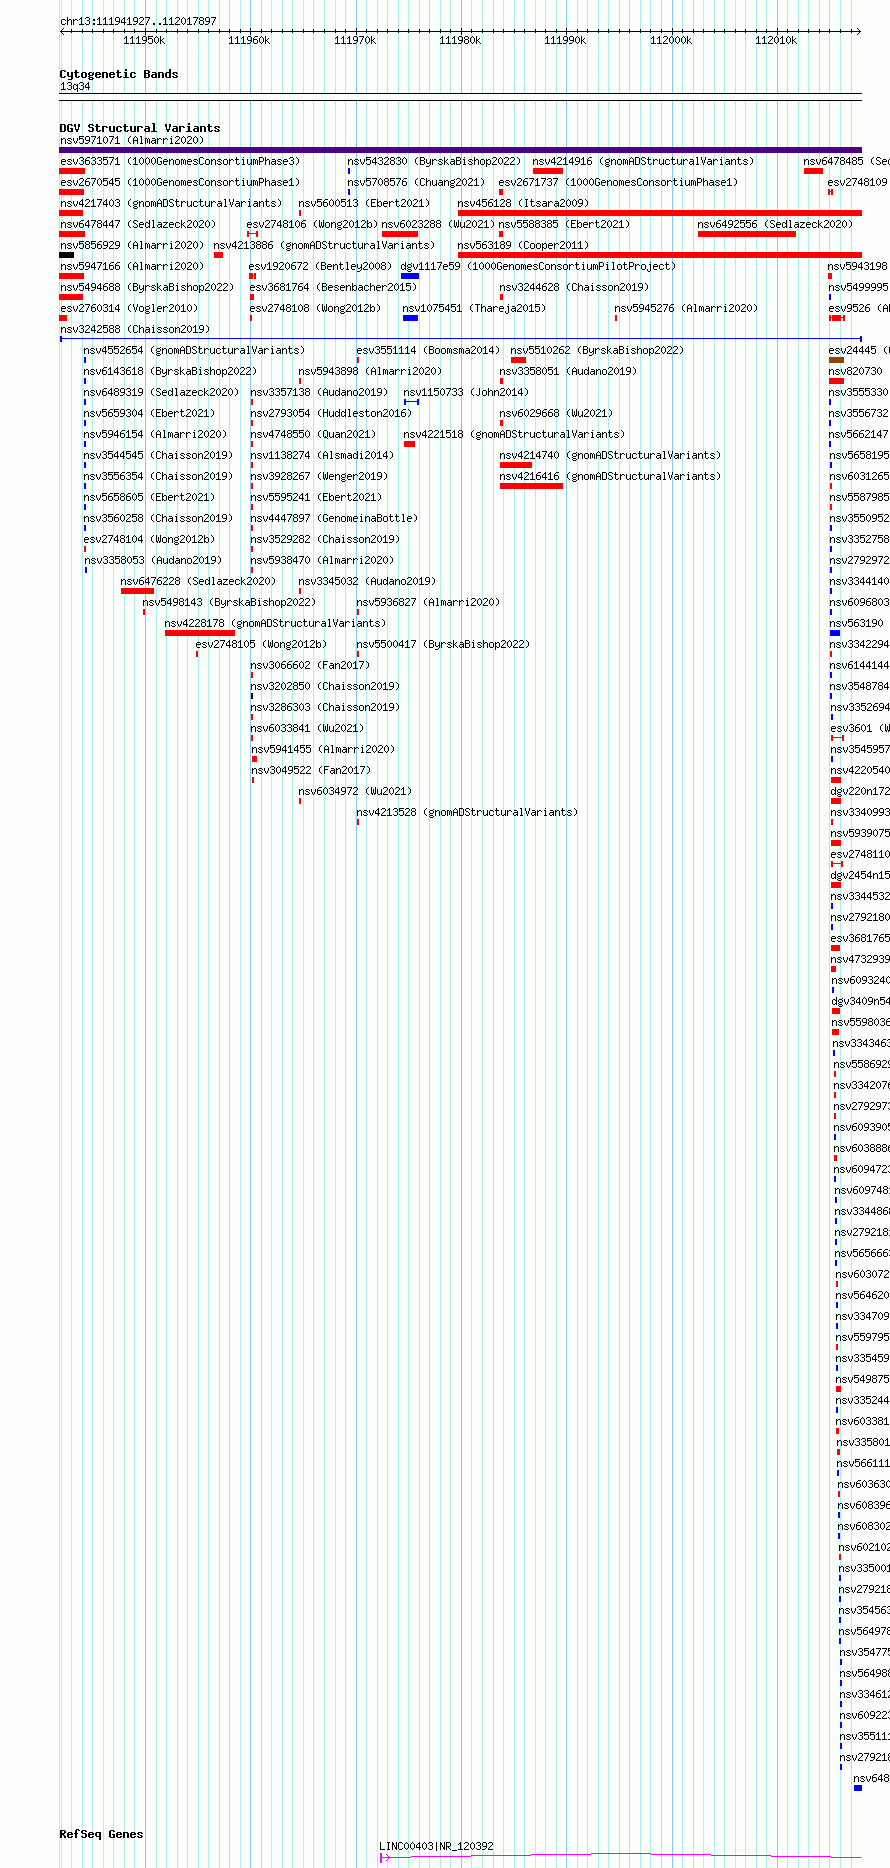Open esv2671737 variant label
The height and width of the screenshot is (1868, 890).
(619, 182)
